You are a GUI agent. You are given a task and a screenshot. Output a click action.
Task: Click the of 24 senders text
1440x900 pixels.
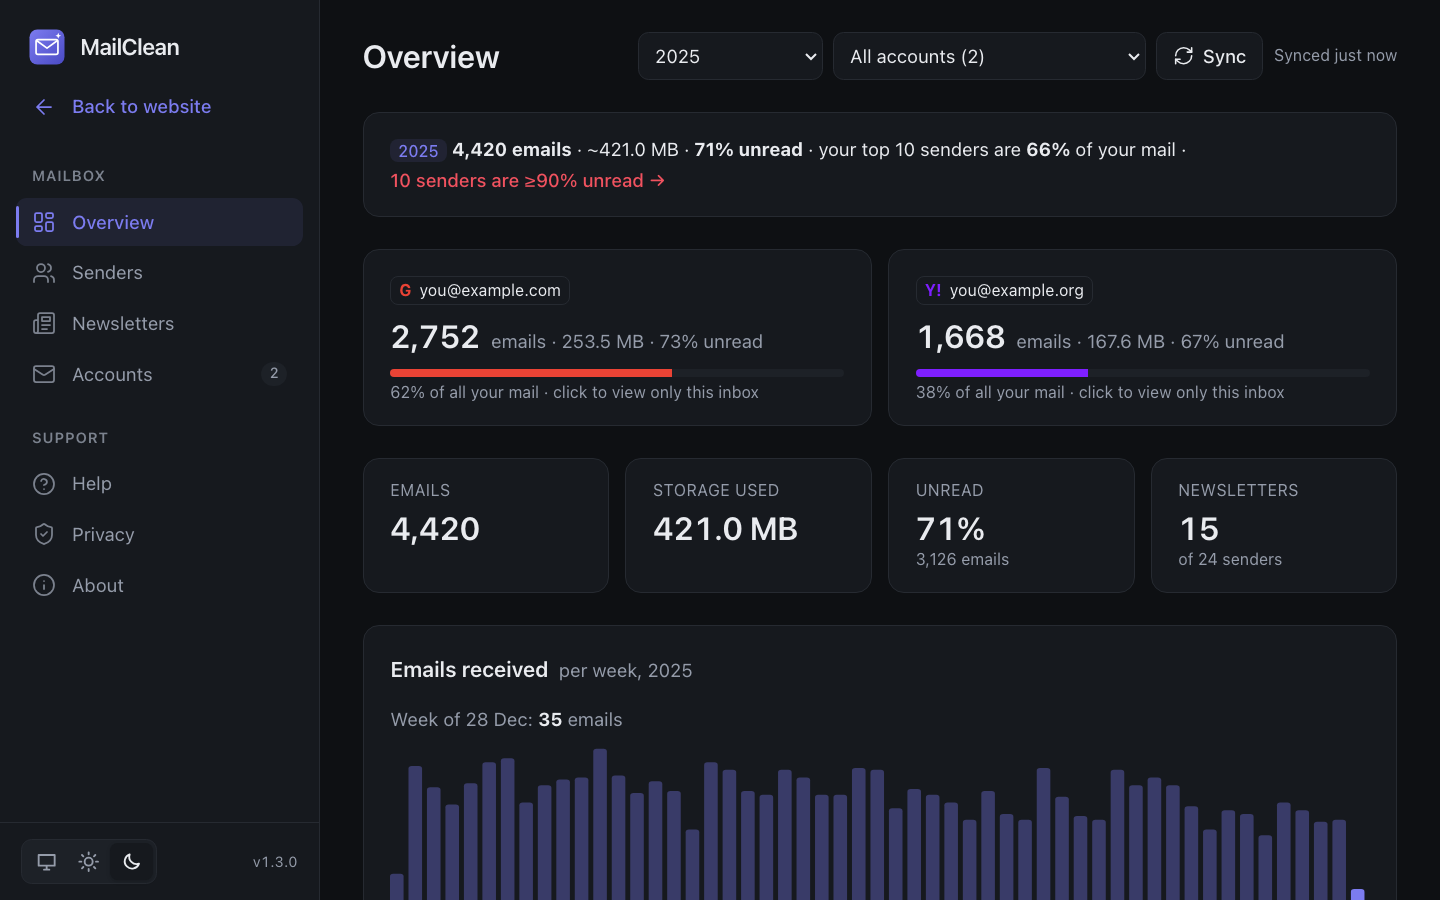[1230, 560]
